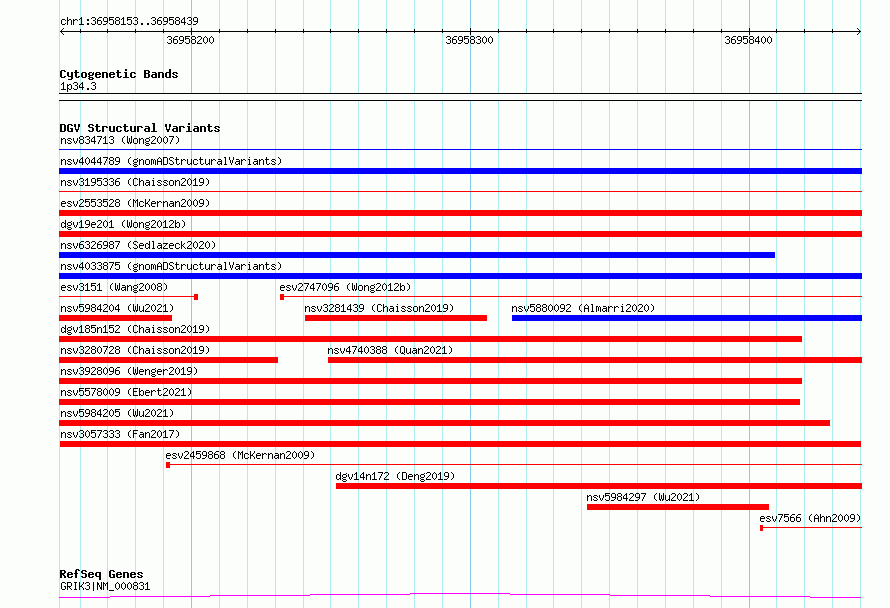
Task: Open nsv5984297 (Wu2021) label
Action: coord(643,497)
